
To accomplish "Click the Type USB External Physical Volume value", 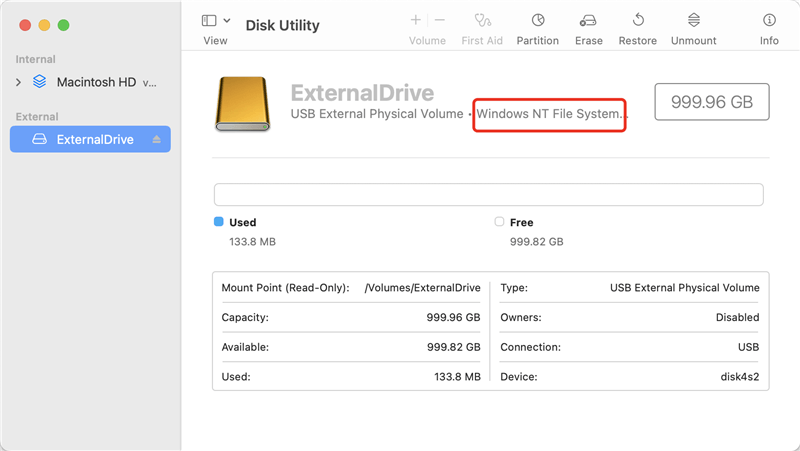I will pyautogui.click(x=685, y=288).
